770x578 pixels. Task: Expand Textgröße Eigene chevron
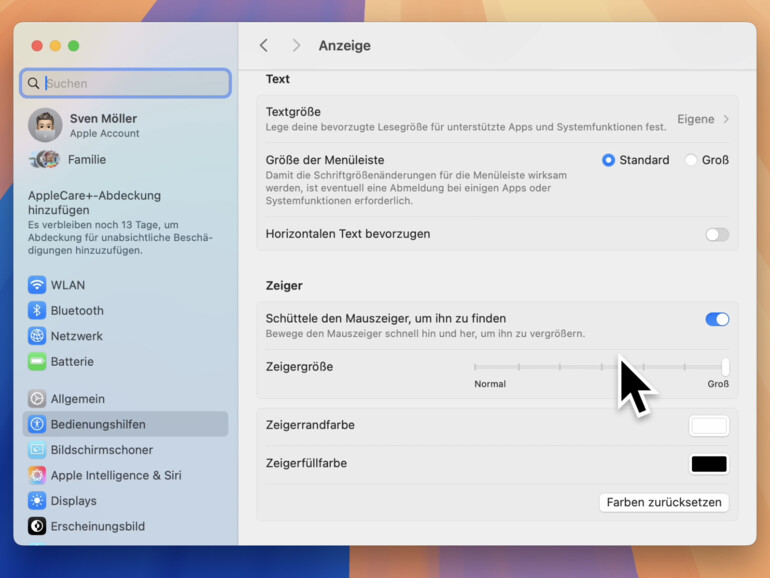tap(726, 119)
